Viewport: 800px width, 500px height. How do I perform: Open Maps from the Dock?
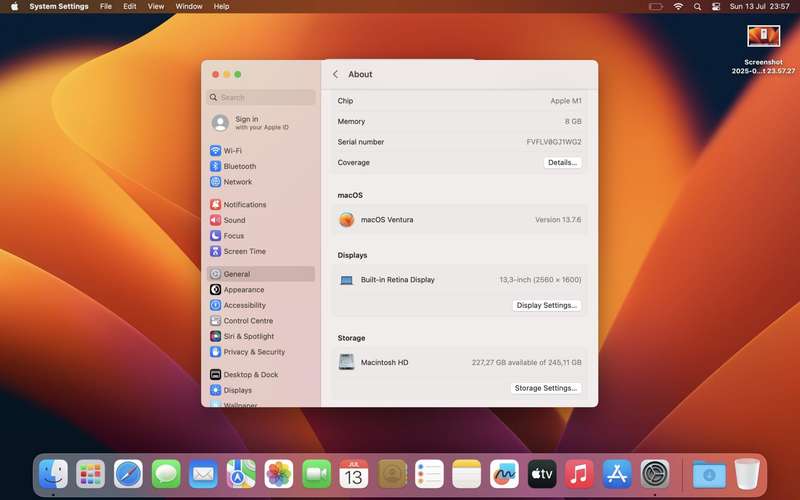point(241,474)
